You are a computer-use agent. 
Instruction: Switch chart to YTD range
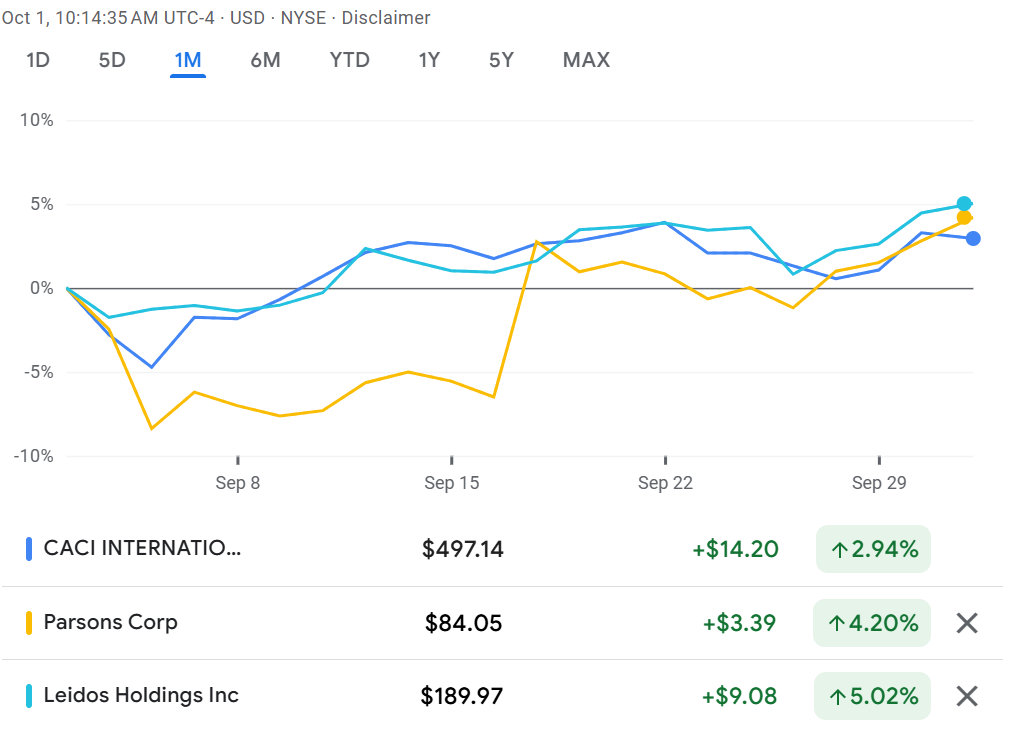pos(350,60)
